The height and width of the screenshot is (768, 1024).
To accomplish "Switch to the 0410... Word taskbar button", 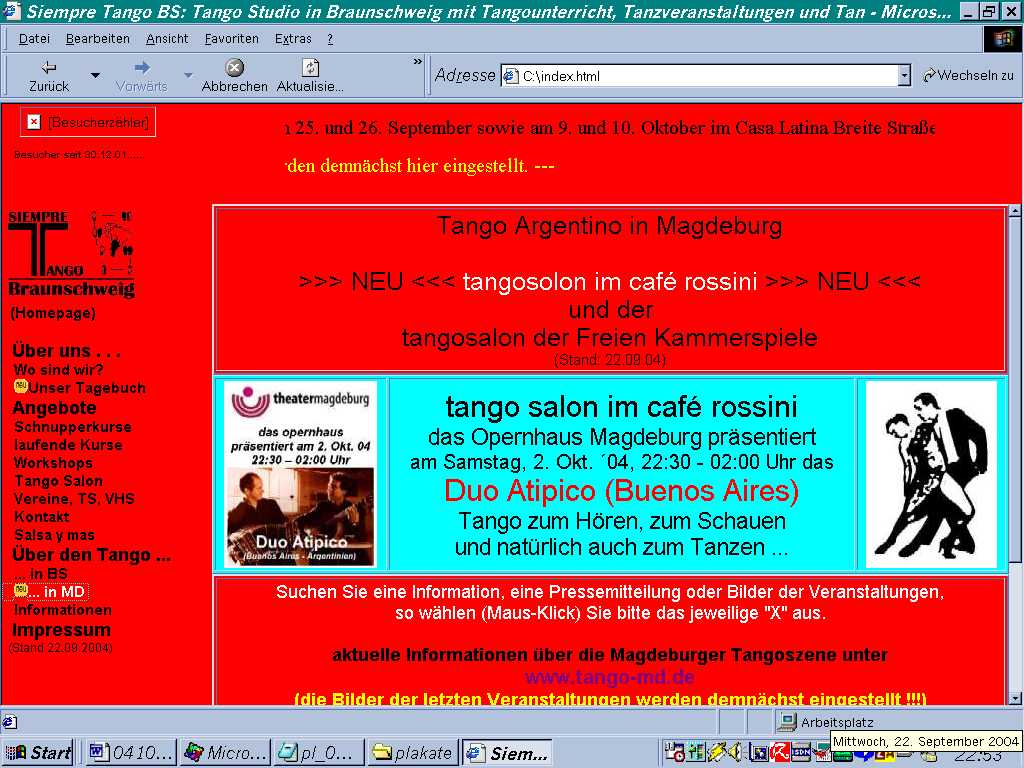I will (131, 752).
